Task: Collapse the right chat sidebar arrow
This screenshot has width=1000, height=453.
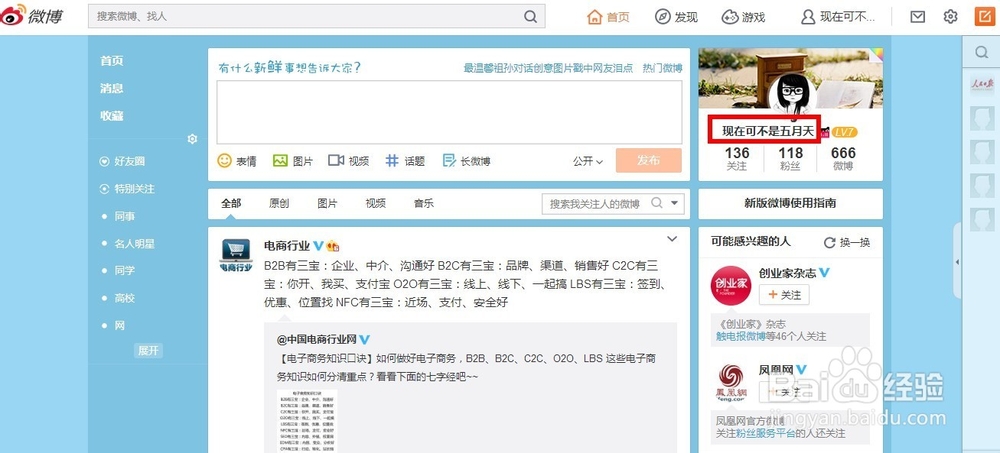Action: coord(957,262)
